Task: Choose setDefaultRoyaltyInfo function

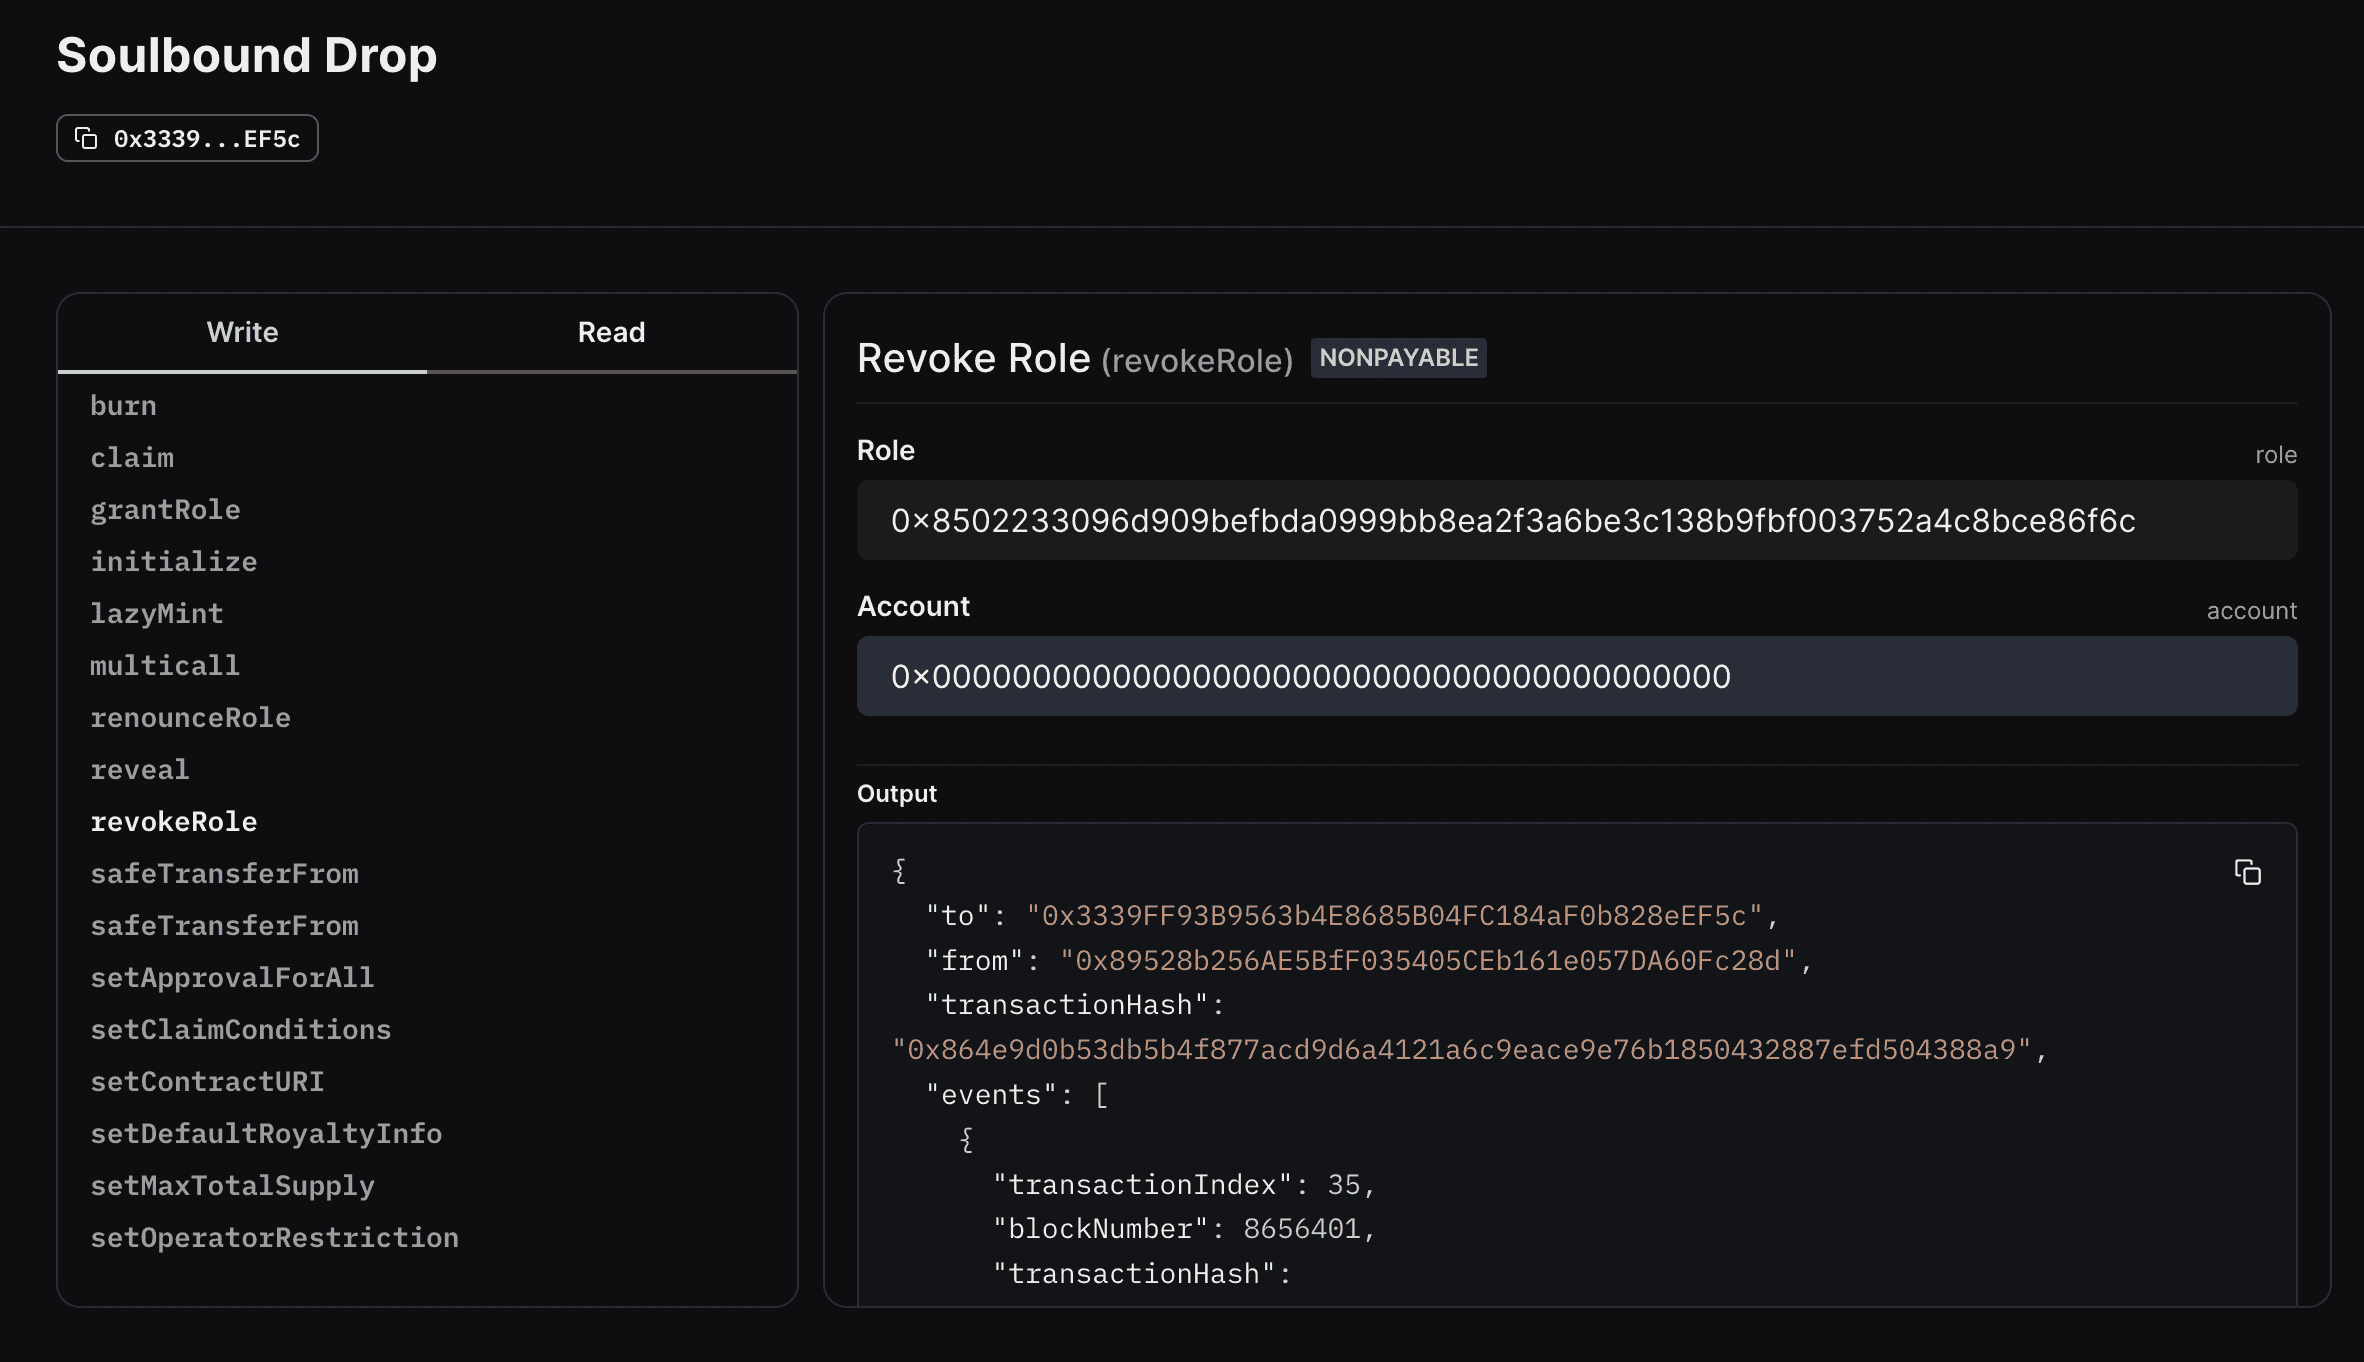Action: [266, 1134]
